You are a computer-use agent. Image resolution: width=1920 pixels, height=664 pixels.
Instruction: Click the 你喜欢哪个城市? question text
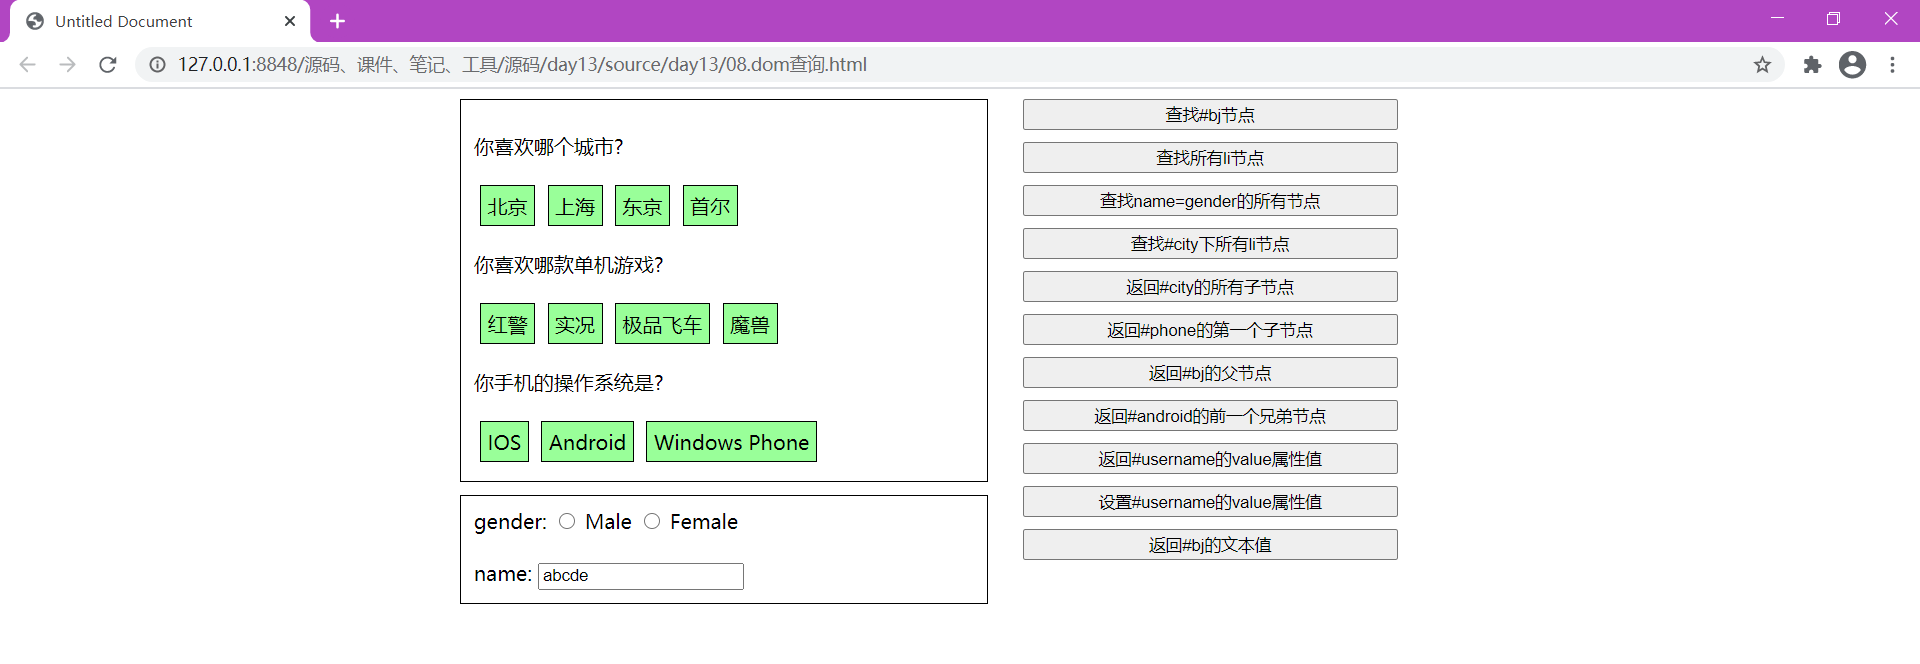[548, 147]
